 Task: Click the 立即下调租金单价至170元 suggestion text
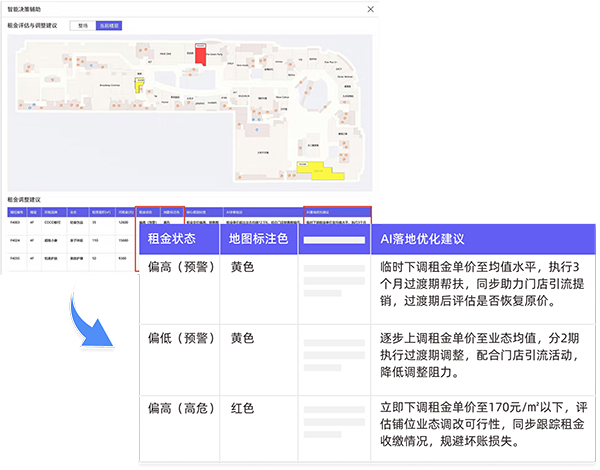coord(483,424)
